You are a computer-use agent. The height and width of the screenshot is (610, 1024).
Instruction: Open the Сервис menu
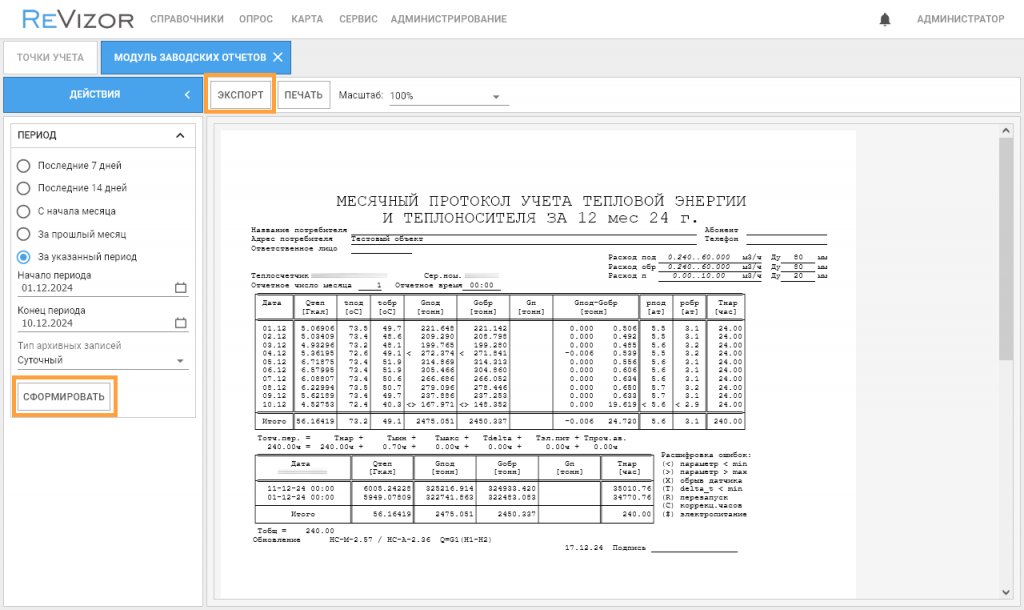pyautogui.click(x=358, y=19)
